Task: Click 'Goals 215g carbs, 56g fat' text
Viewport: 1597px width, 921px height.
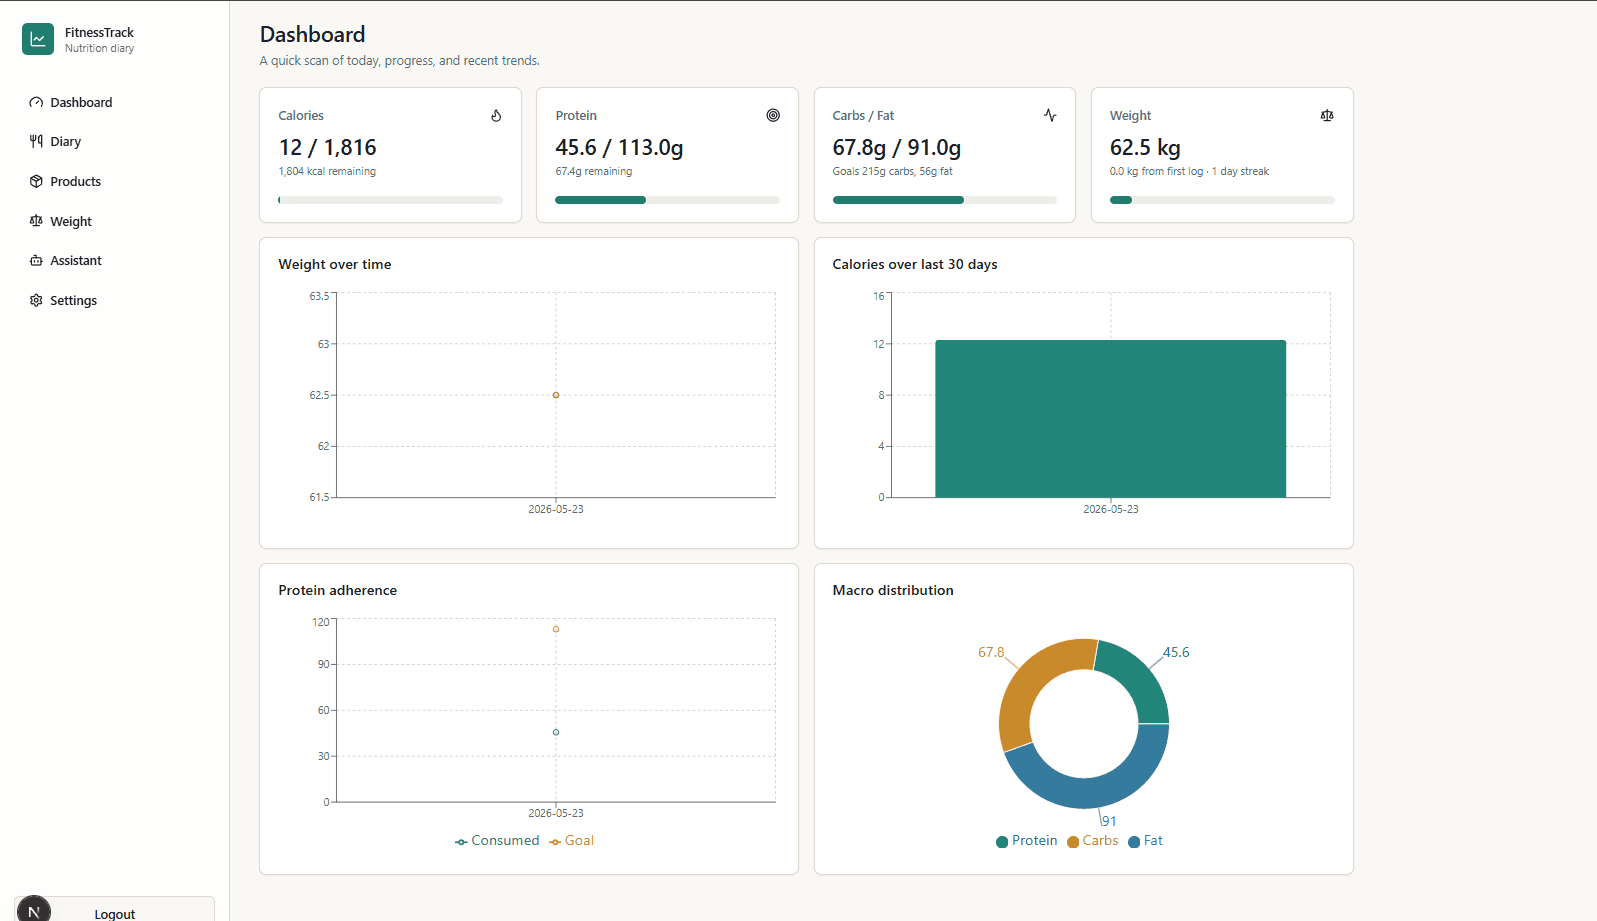Action: pos(892,172)
